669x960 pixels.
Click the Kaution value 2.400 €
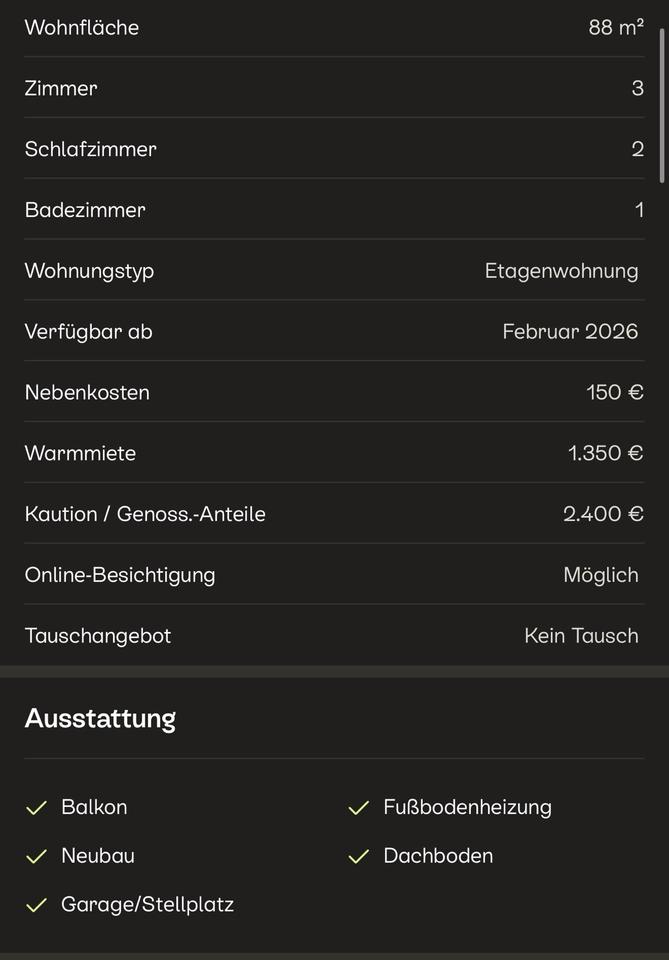[x=603, y=514]
